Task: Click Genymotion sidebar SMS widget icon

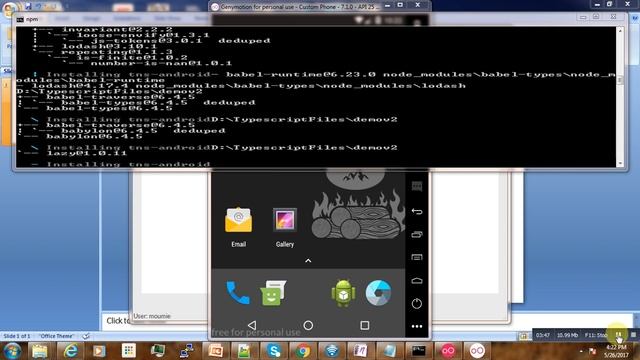Action: (417, 187)
